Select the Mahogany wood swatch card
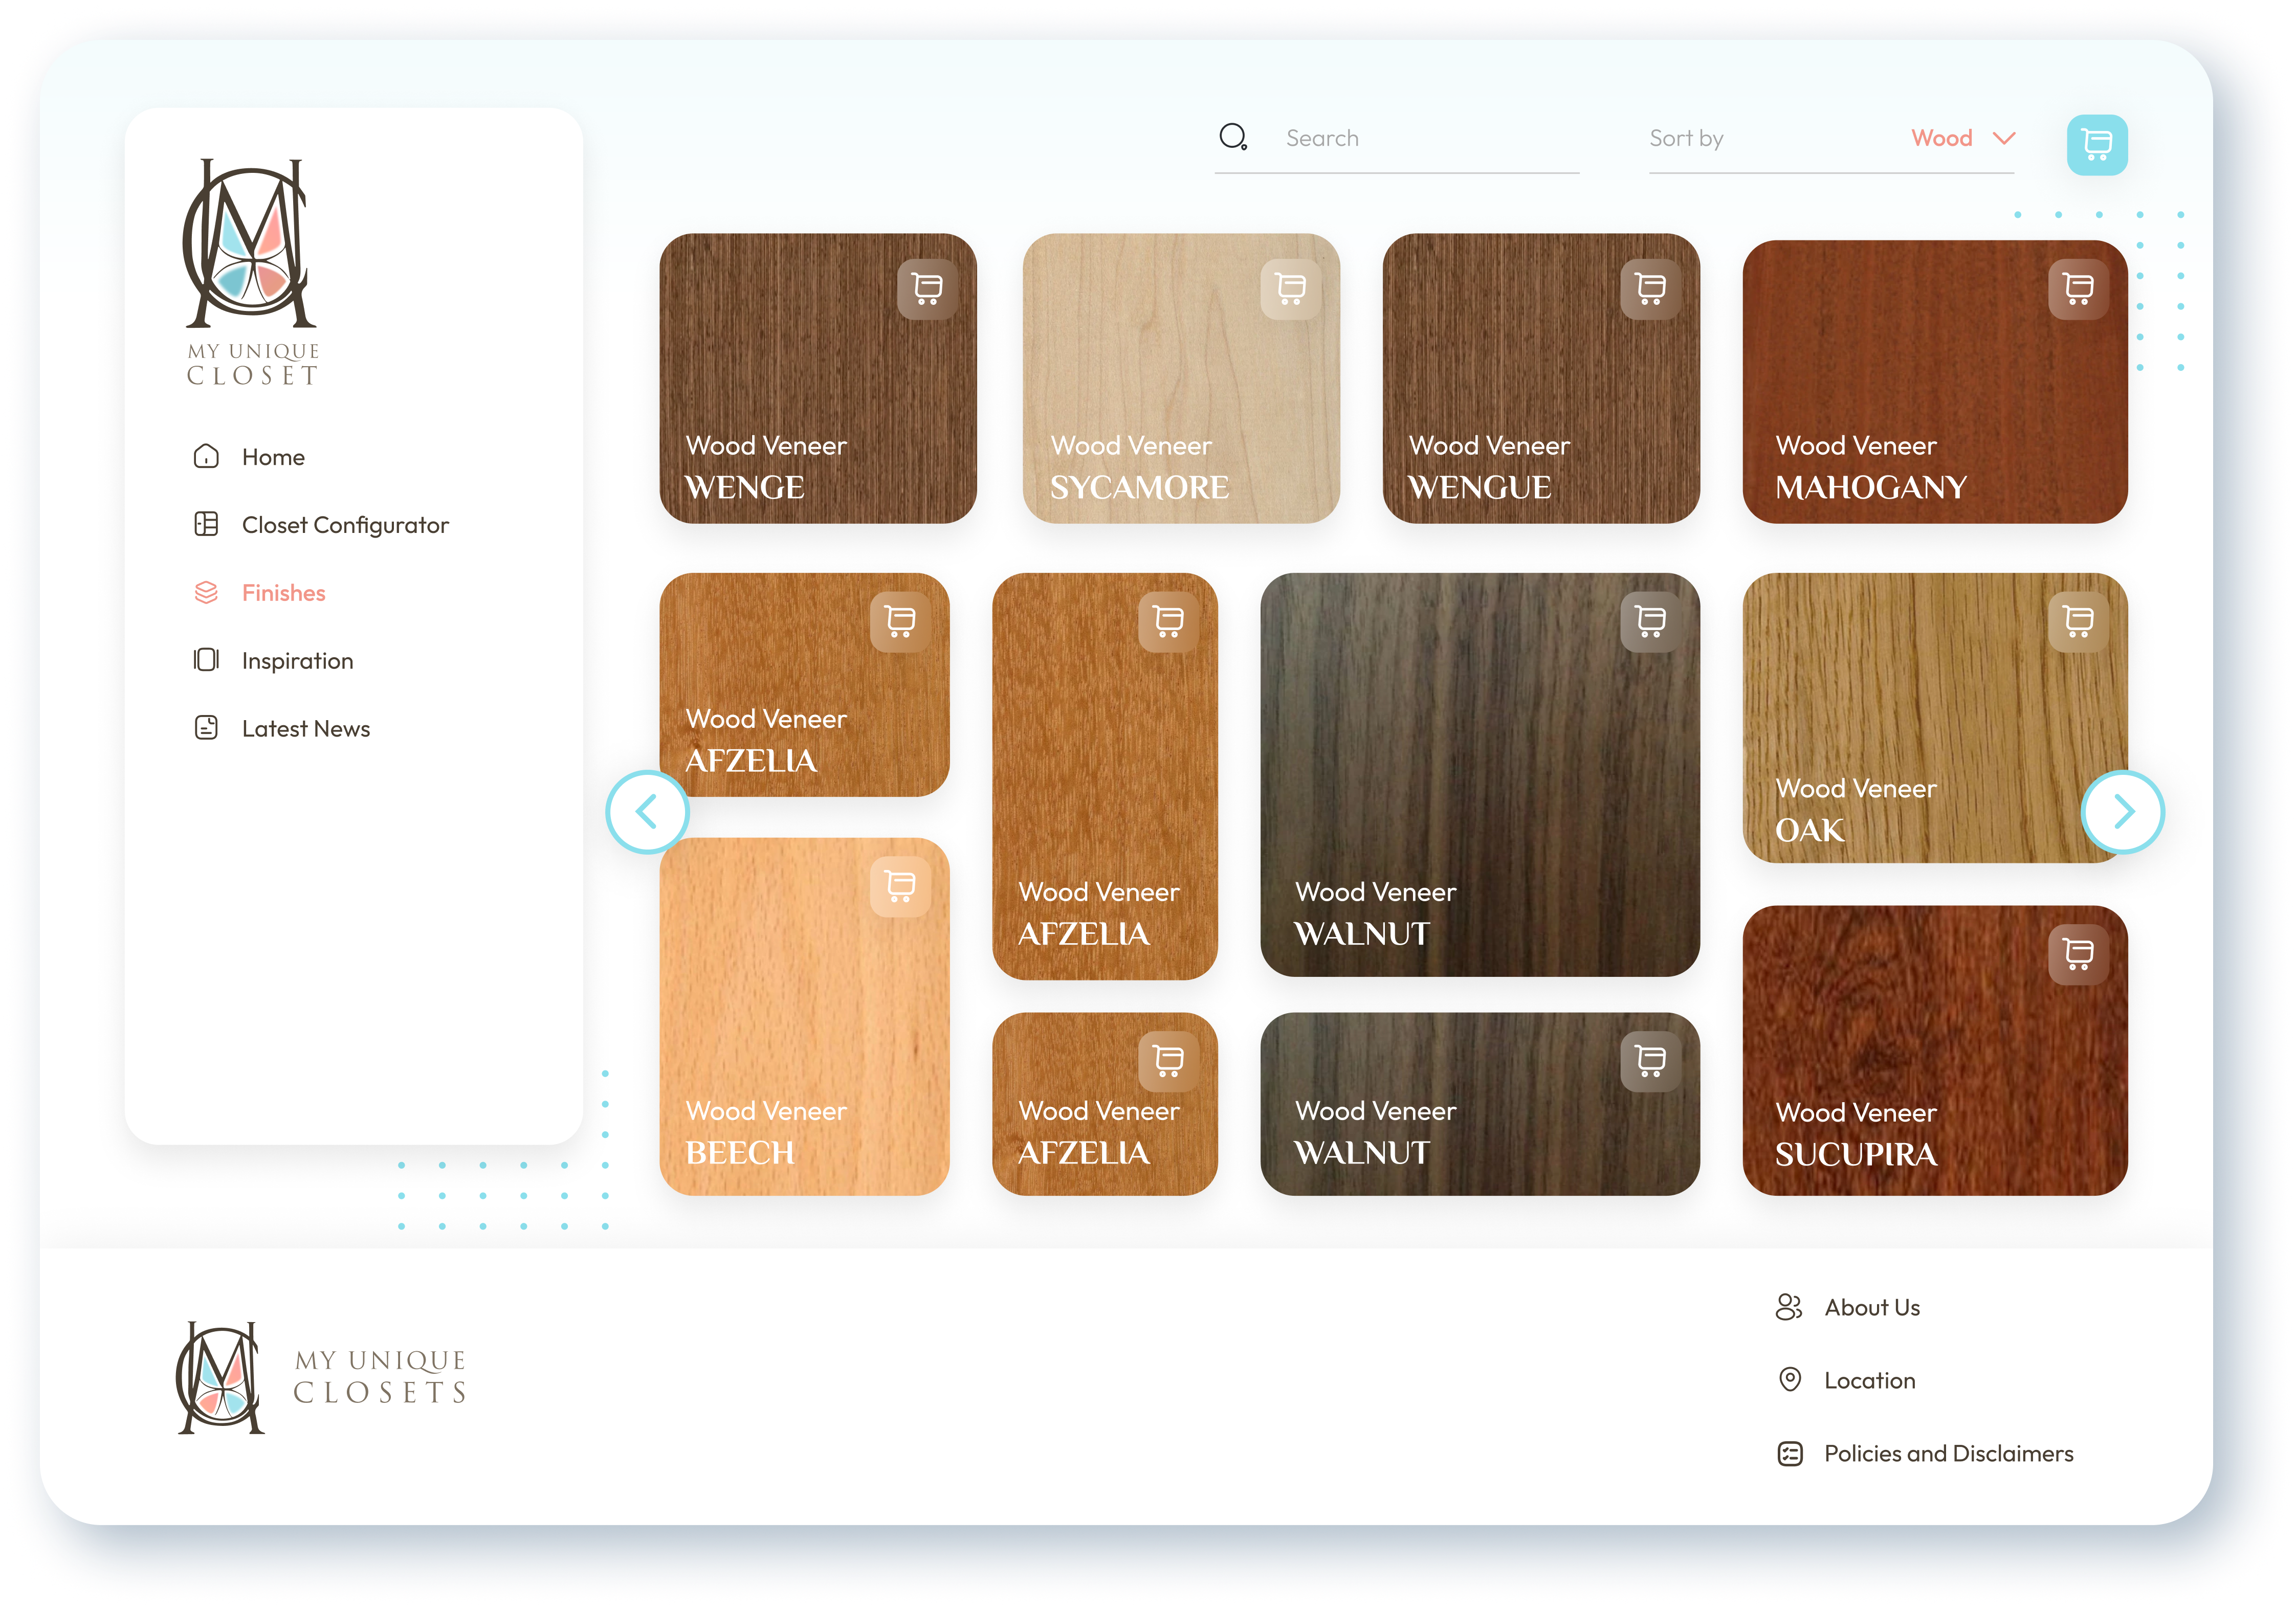 click(1935, 381)
